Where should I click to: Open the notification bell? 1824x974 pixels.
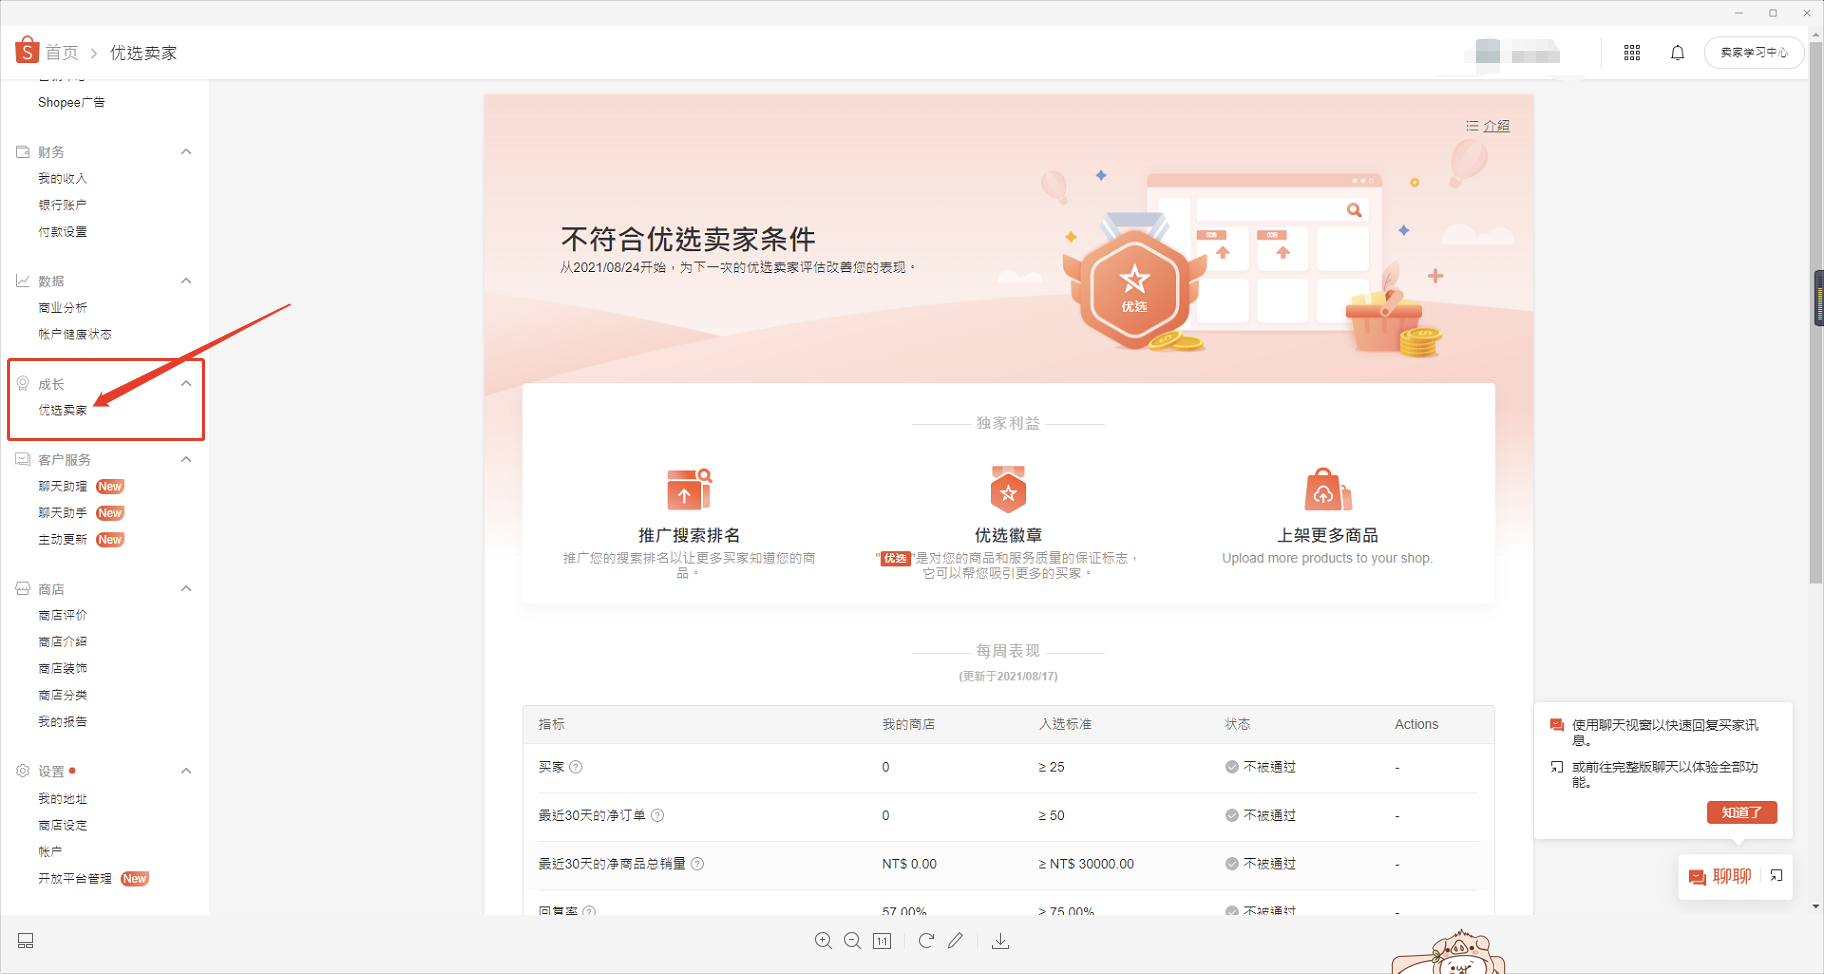tap(1678, 53)
